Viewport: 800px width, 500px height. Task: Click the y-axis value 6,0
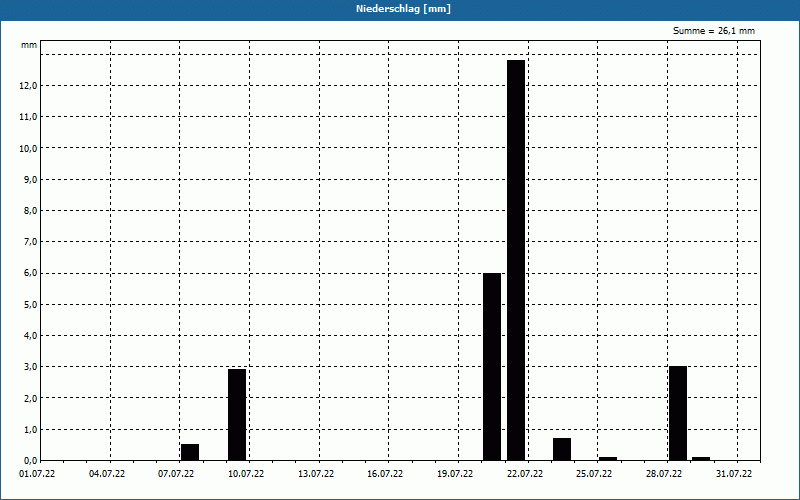click(x=30, y=273)
